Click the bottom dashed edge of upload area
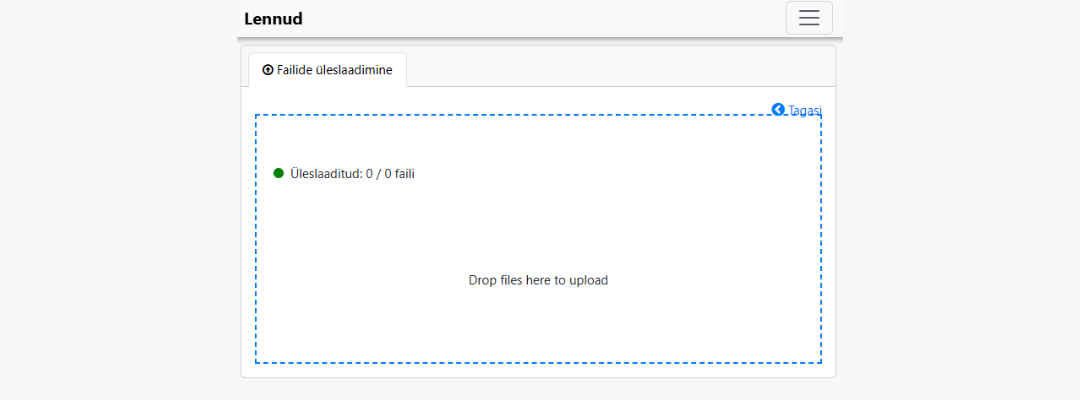This screenshot has width=1080, height=400. point(538,363)
